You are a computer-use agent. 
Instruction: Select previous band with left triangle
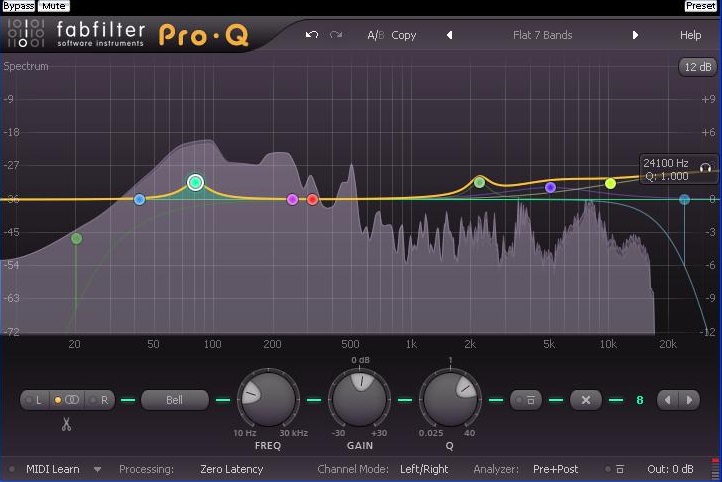[x=668, y=400]
